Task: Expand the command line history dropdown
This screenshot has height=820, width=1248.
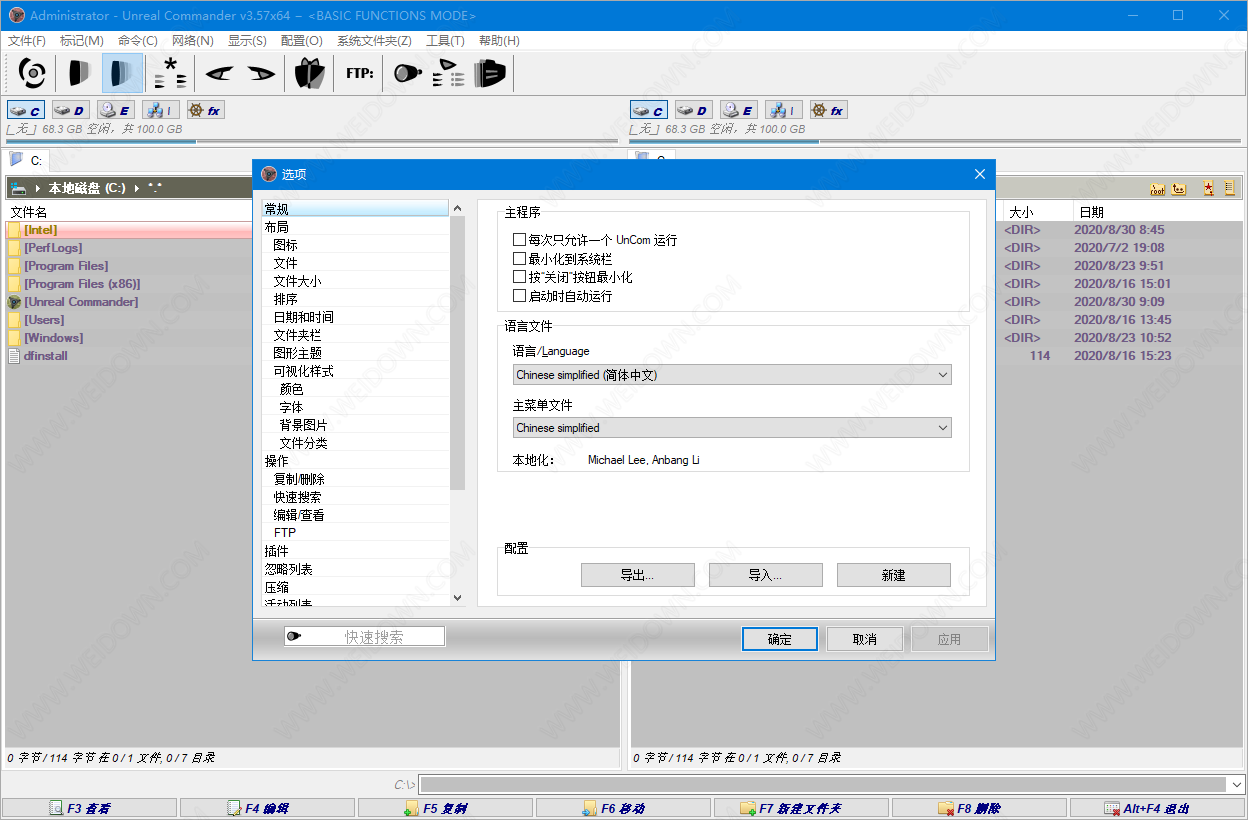Action: [x=1237, y=785]
